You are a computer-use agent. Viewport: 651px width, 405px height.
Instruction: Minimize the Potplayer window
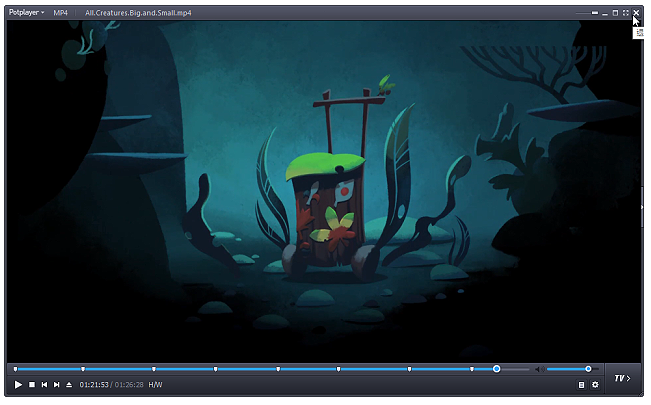tap(605, 14)
